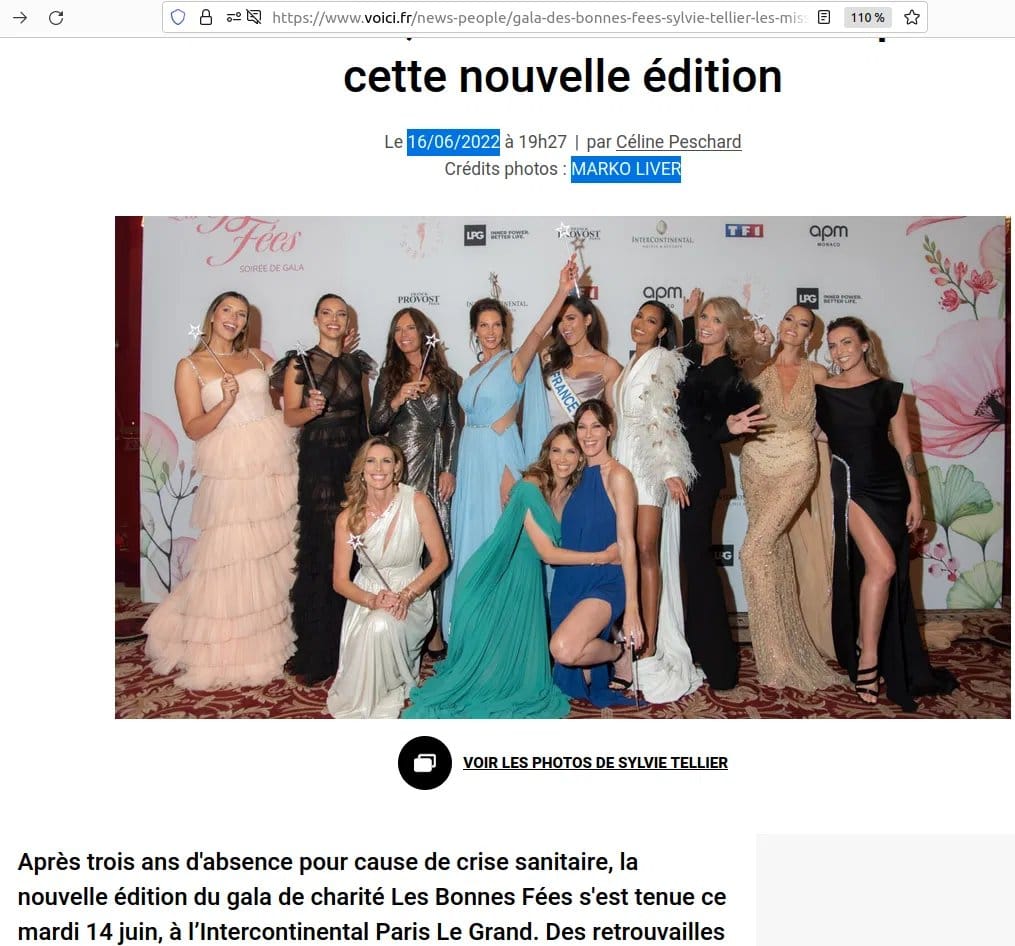Click the highlighted date 16/06/2022
This screenshot has height=946, width=1015.
453,142
